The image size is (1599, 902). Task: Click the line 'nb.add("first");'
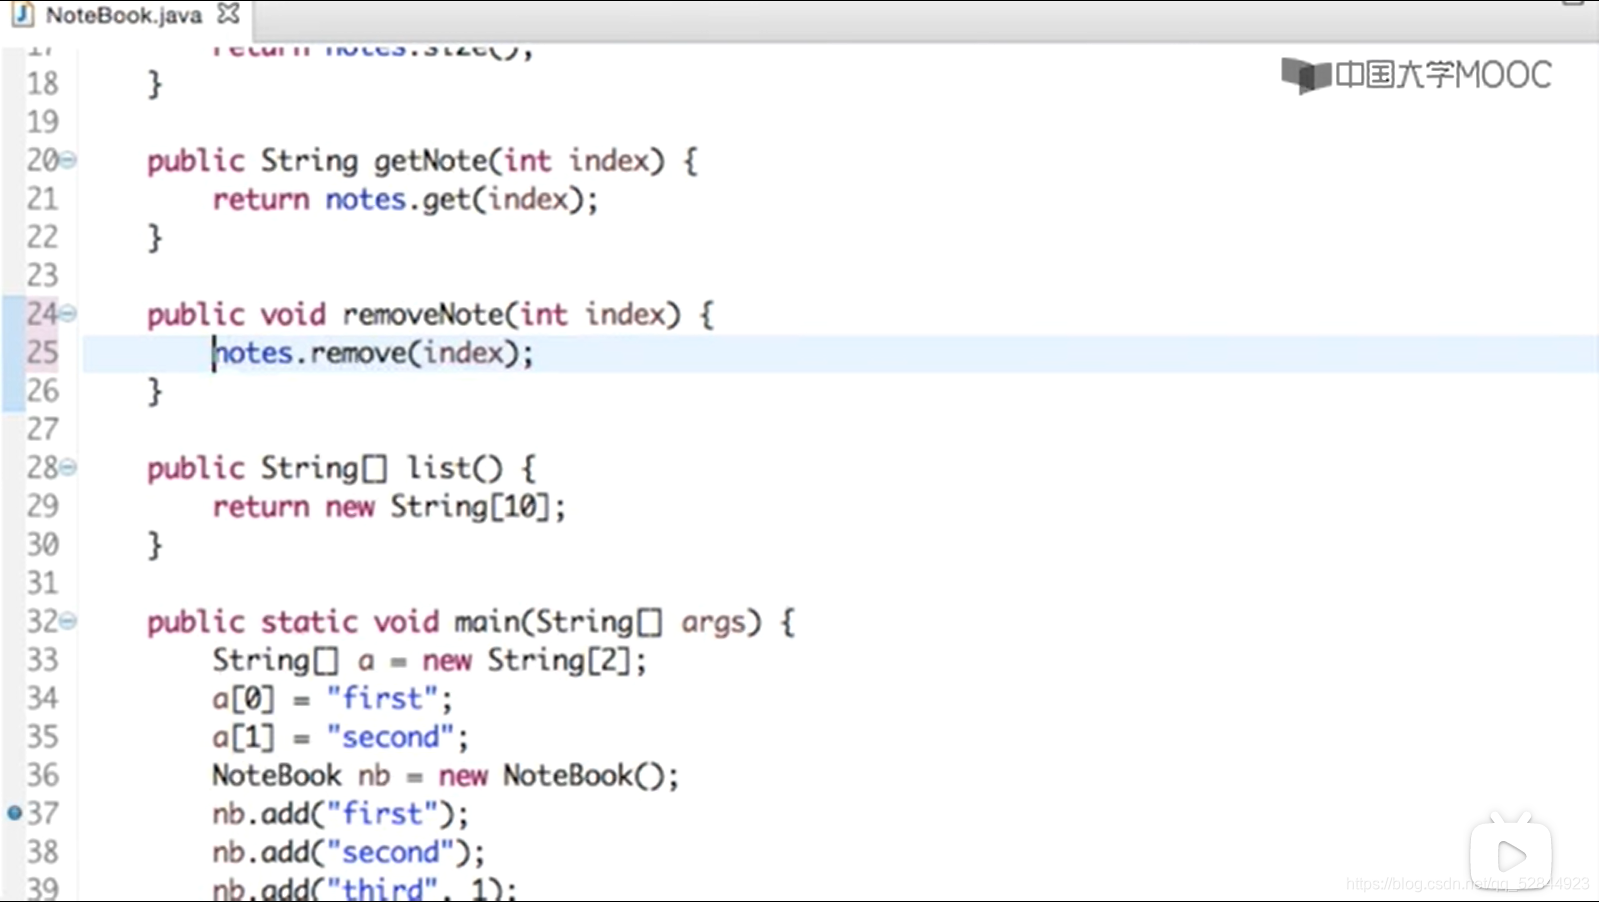340,814
